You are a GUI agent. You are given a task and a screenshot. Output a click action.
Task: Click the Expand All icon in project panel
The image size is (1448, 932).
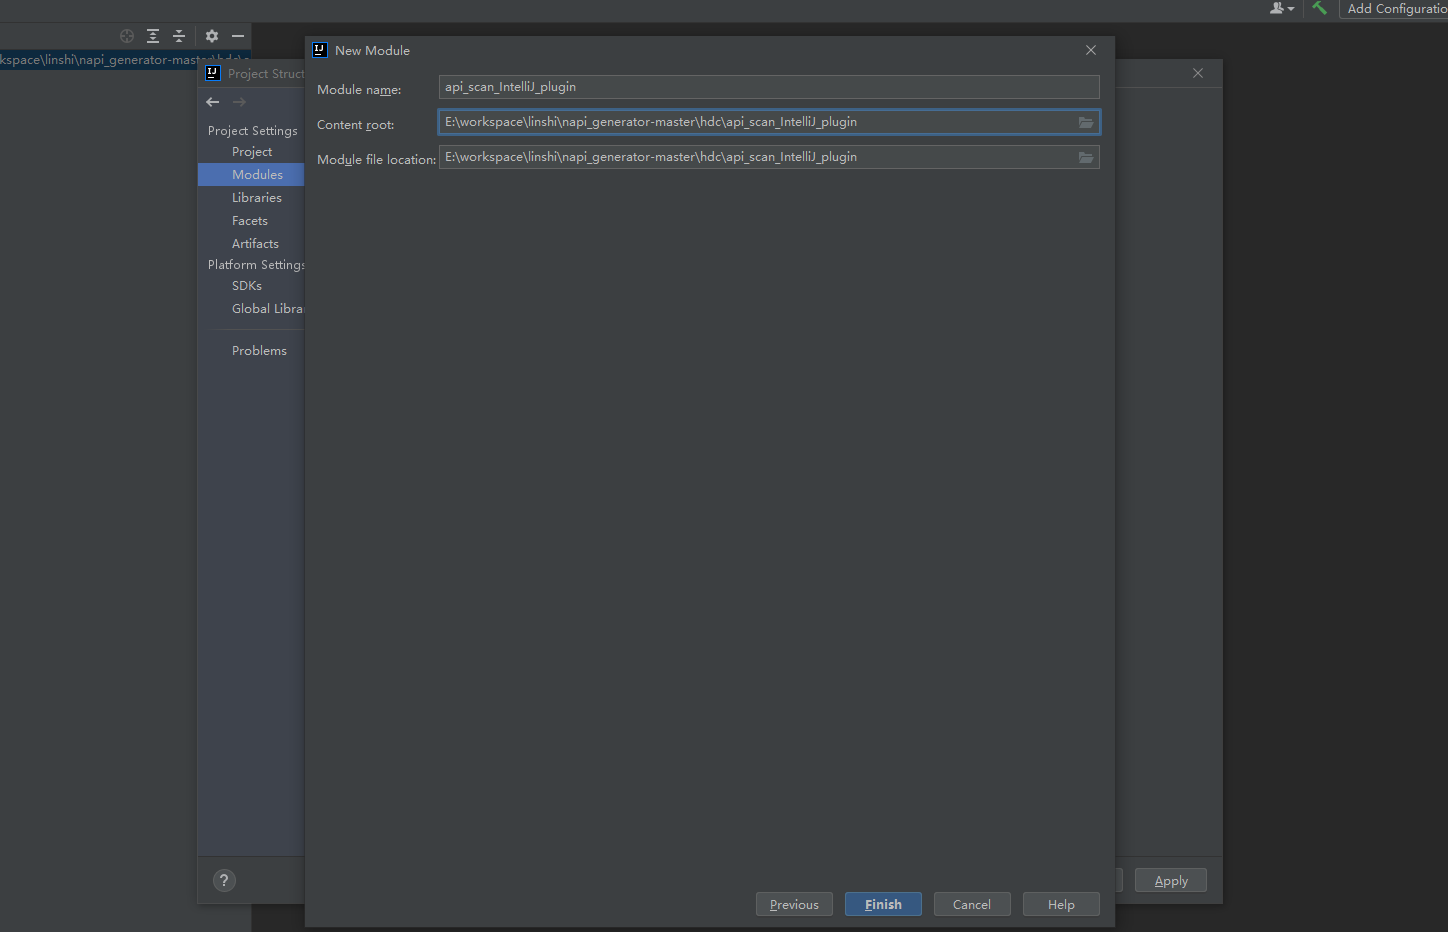pyautogui.click(x=153, y=36)
